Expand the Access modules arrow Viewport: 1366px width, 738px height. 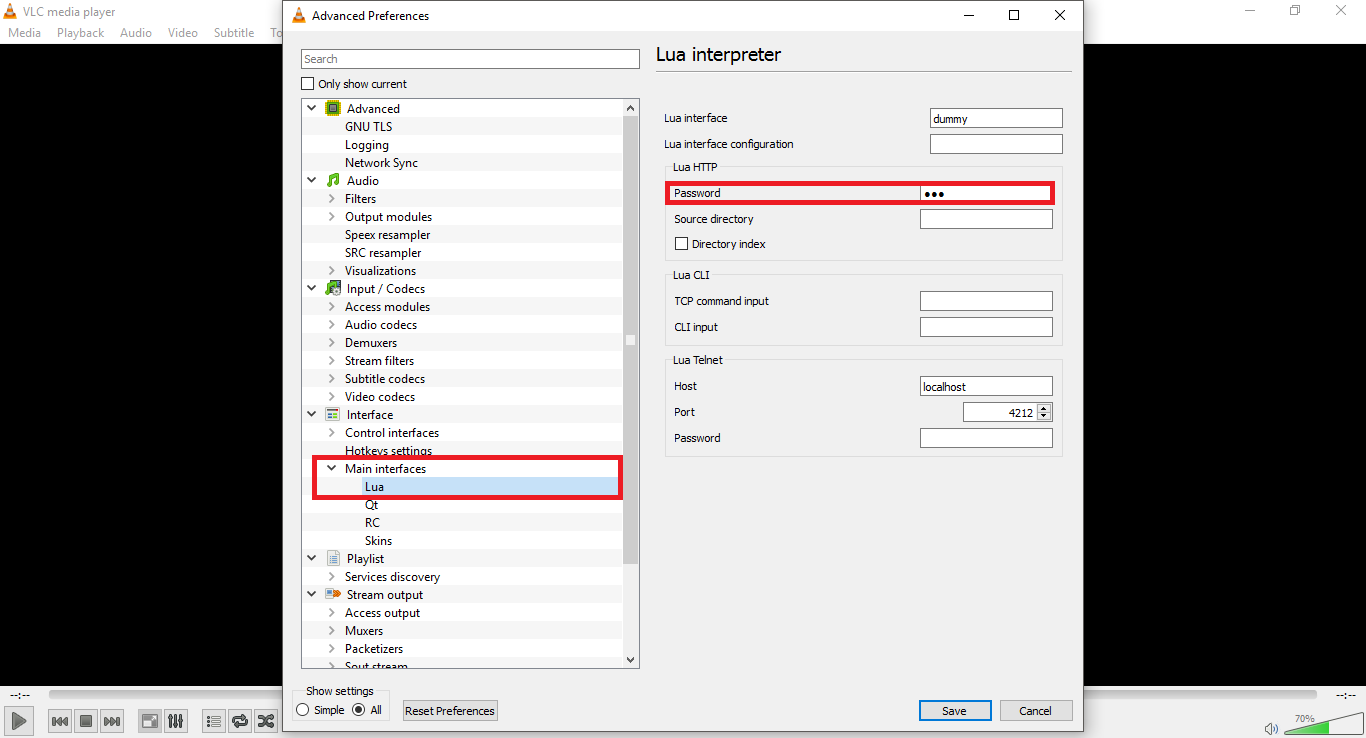point(332,306)
